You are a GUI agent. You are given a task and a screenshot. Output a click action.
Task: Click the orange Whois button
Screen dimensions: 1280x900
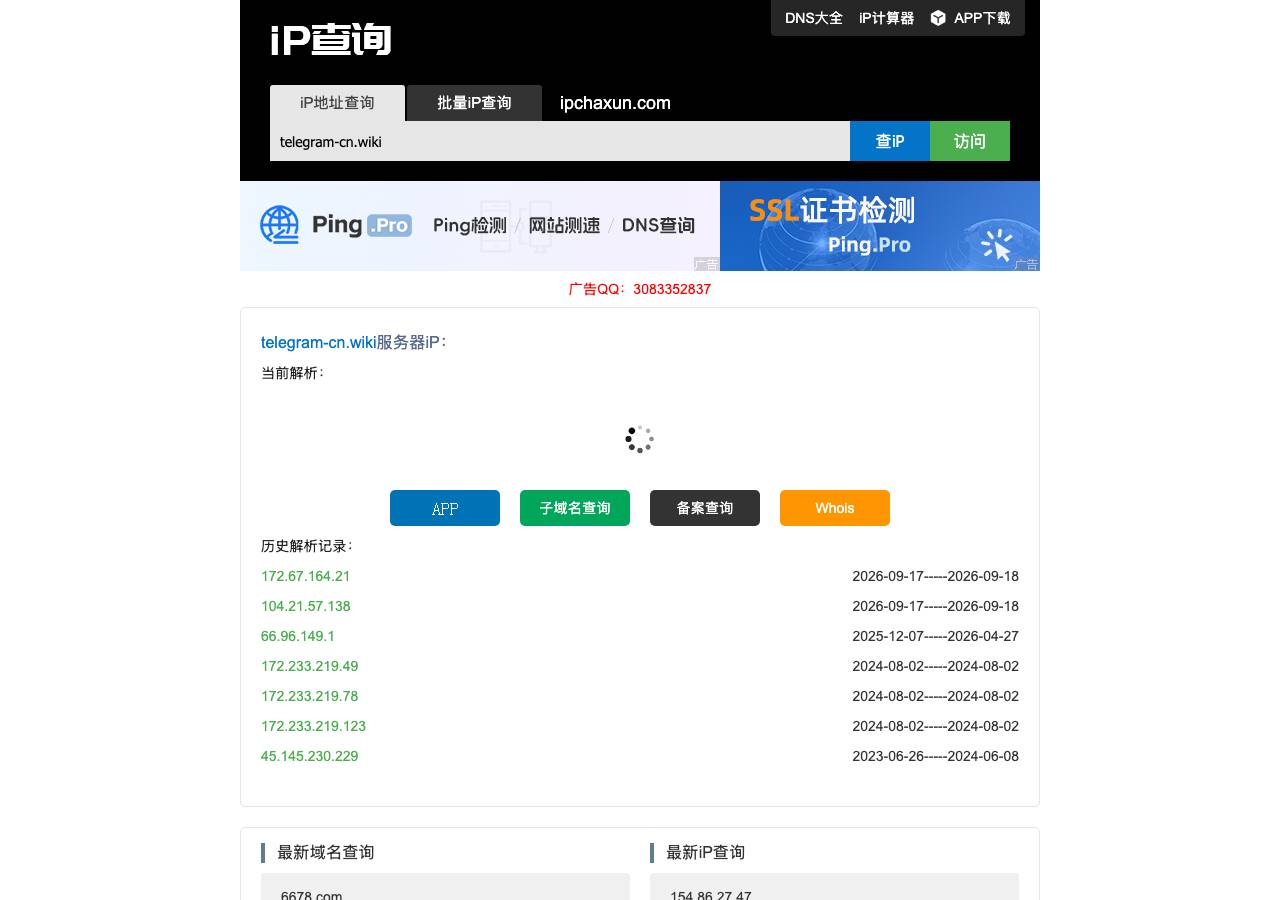835,508
